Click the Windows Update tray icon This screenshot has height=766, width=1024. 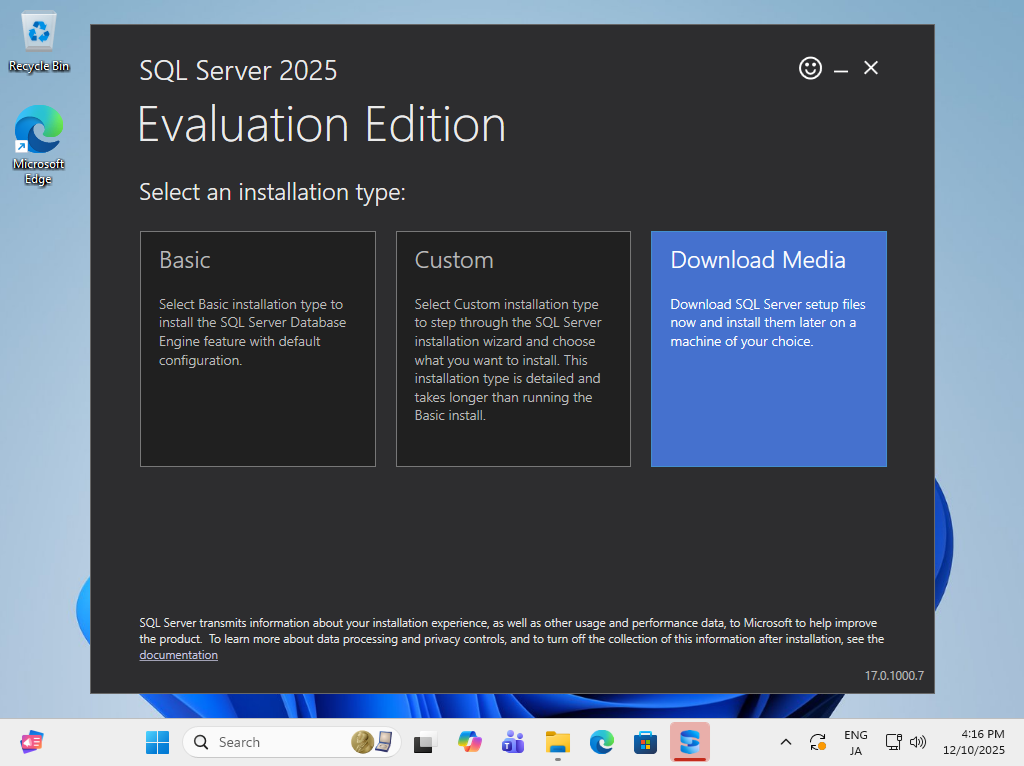(x=817, y=742)
